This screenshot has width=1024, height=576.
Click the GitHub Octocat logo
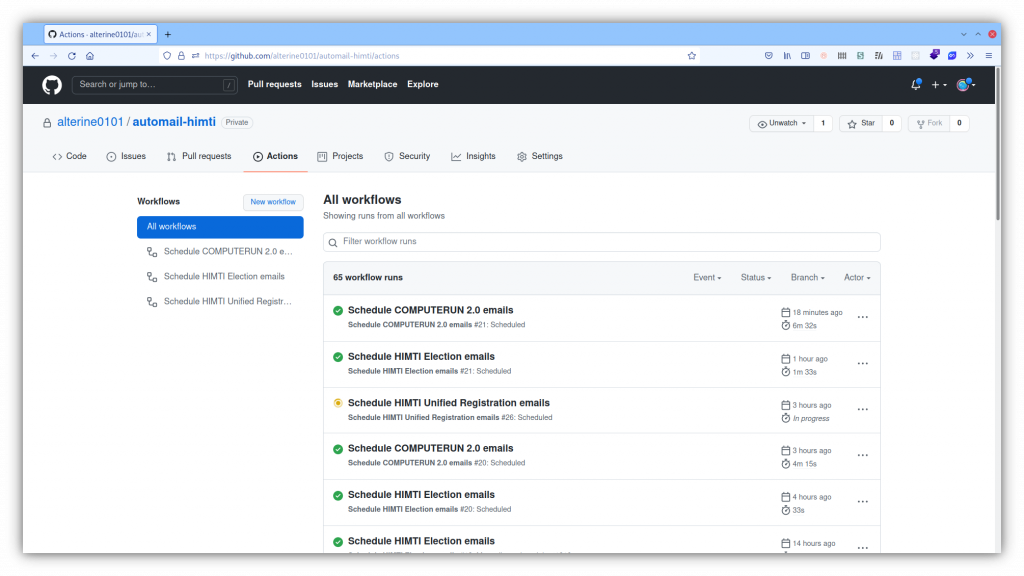(52, 85)
